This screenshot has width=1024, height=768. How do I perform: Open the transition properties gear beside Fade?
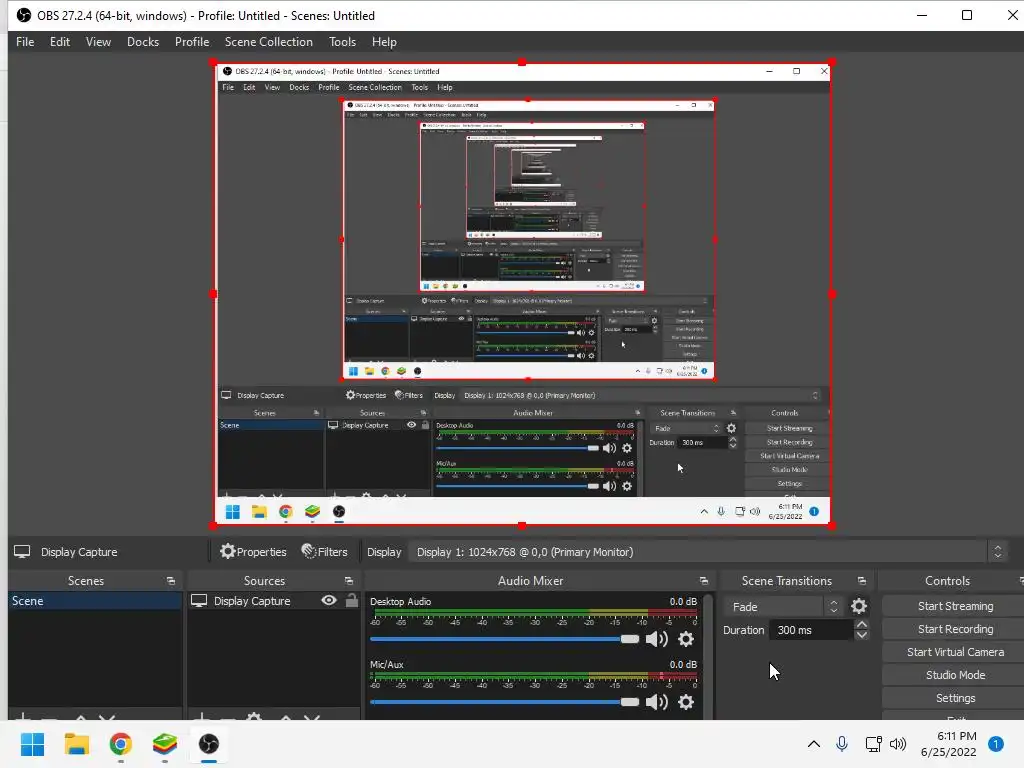click(859, 607)
